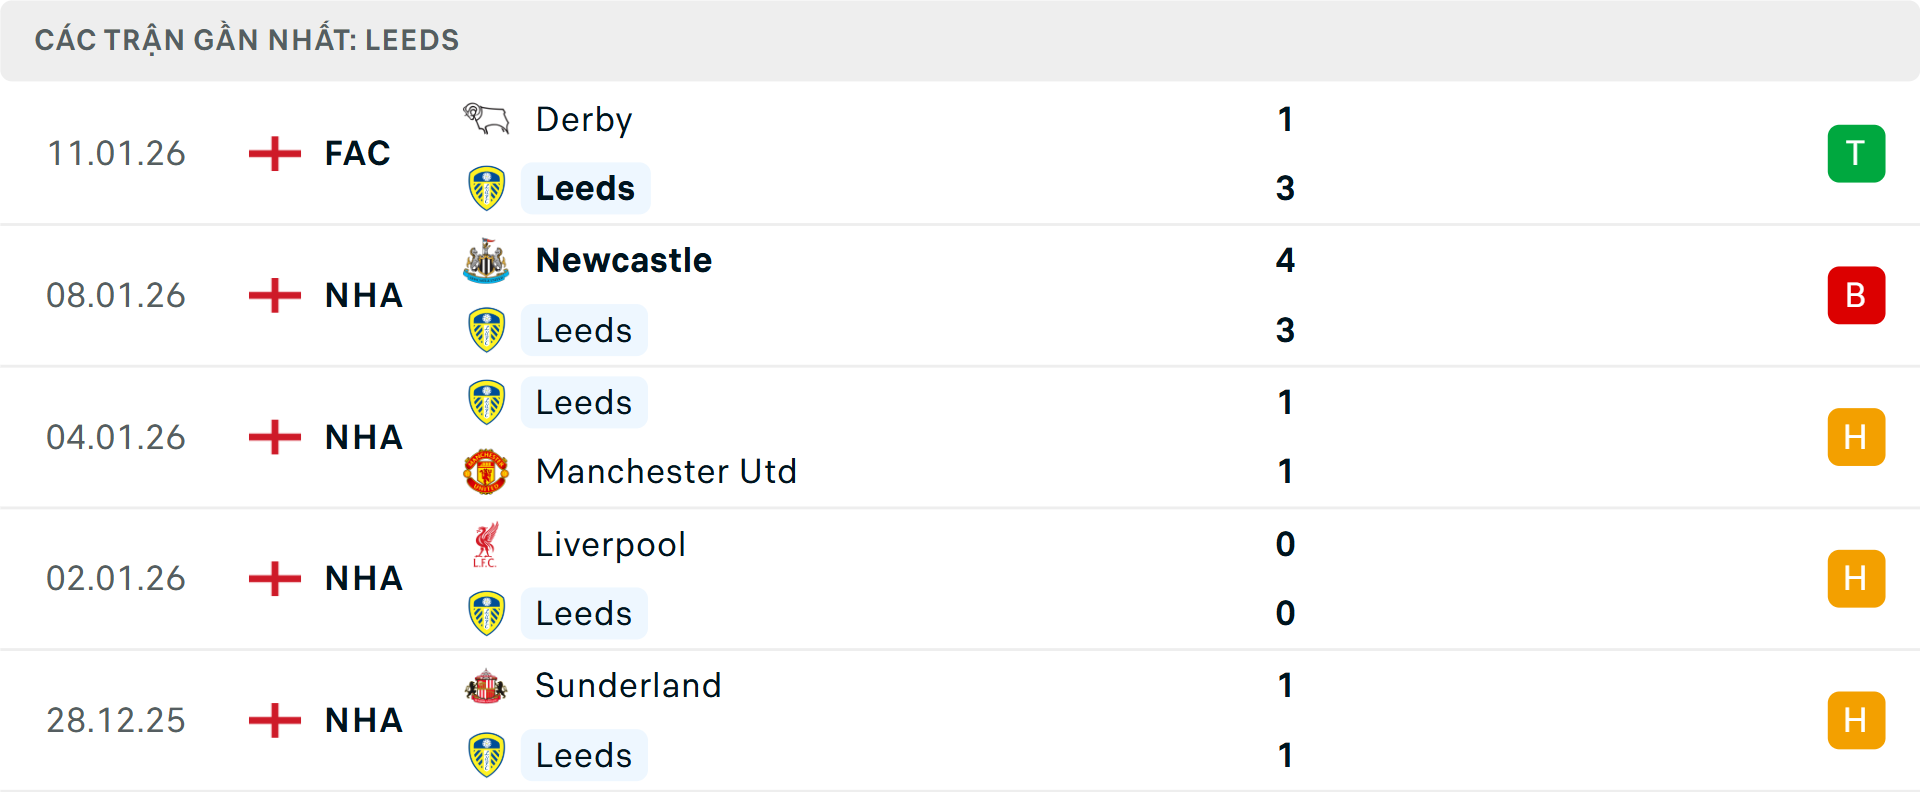Open the 08.01.26 match date row
1920x792 pixels.
[x=116, y=296]
